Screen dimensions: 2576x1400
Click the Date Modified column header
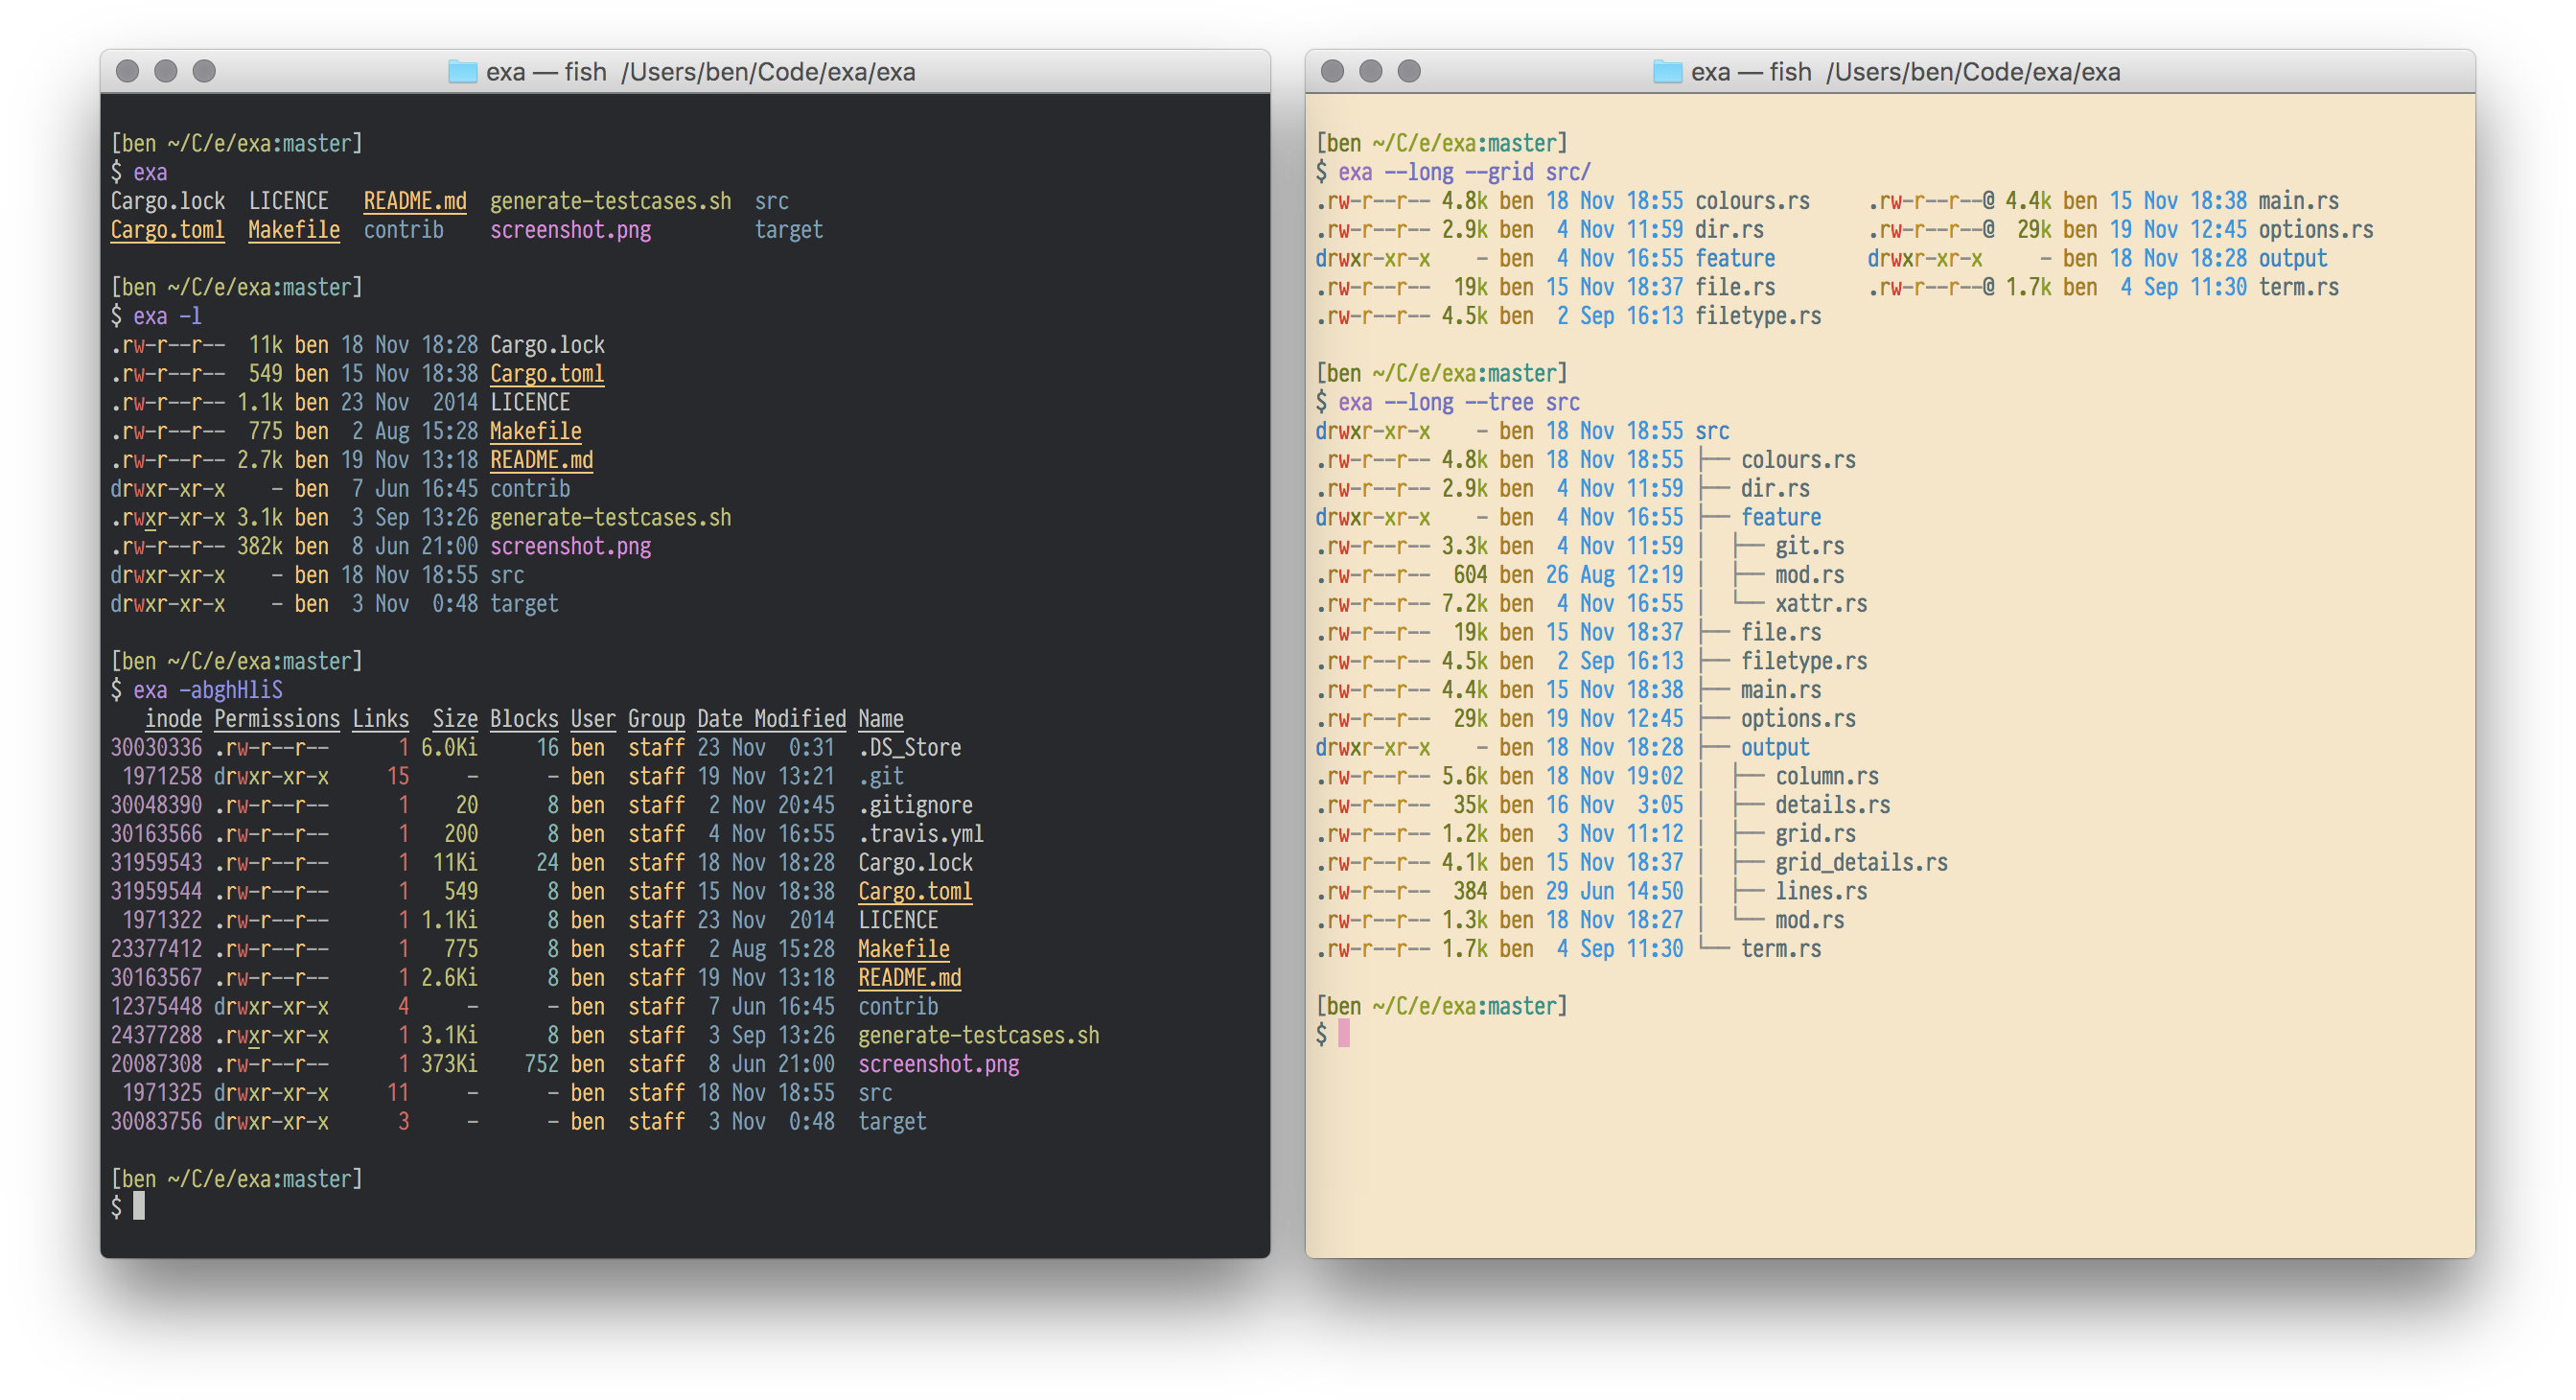770,718
